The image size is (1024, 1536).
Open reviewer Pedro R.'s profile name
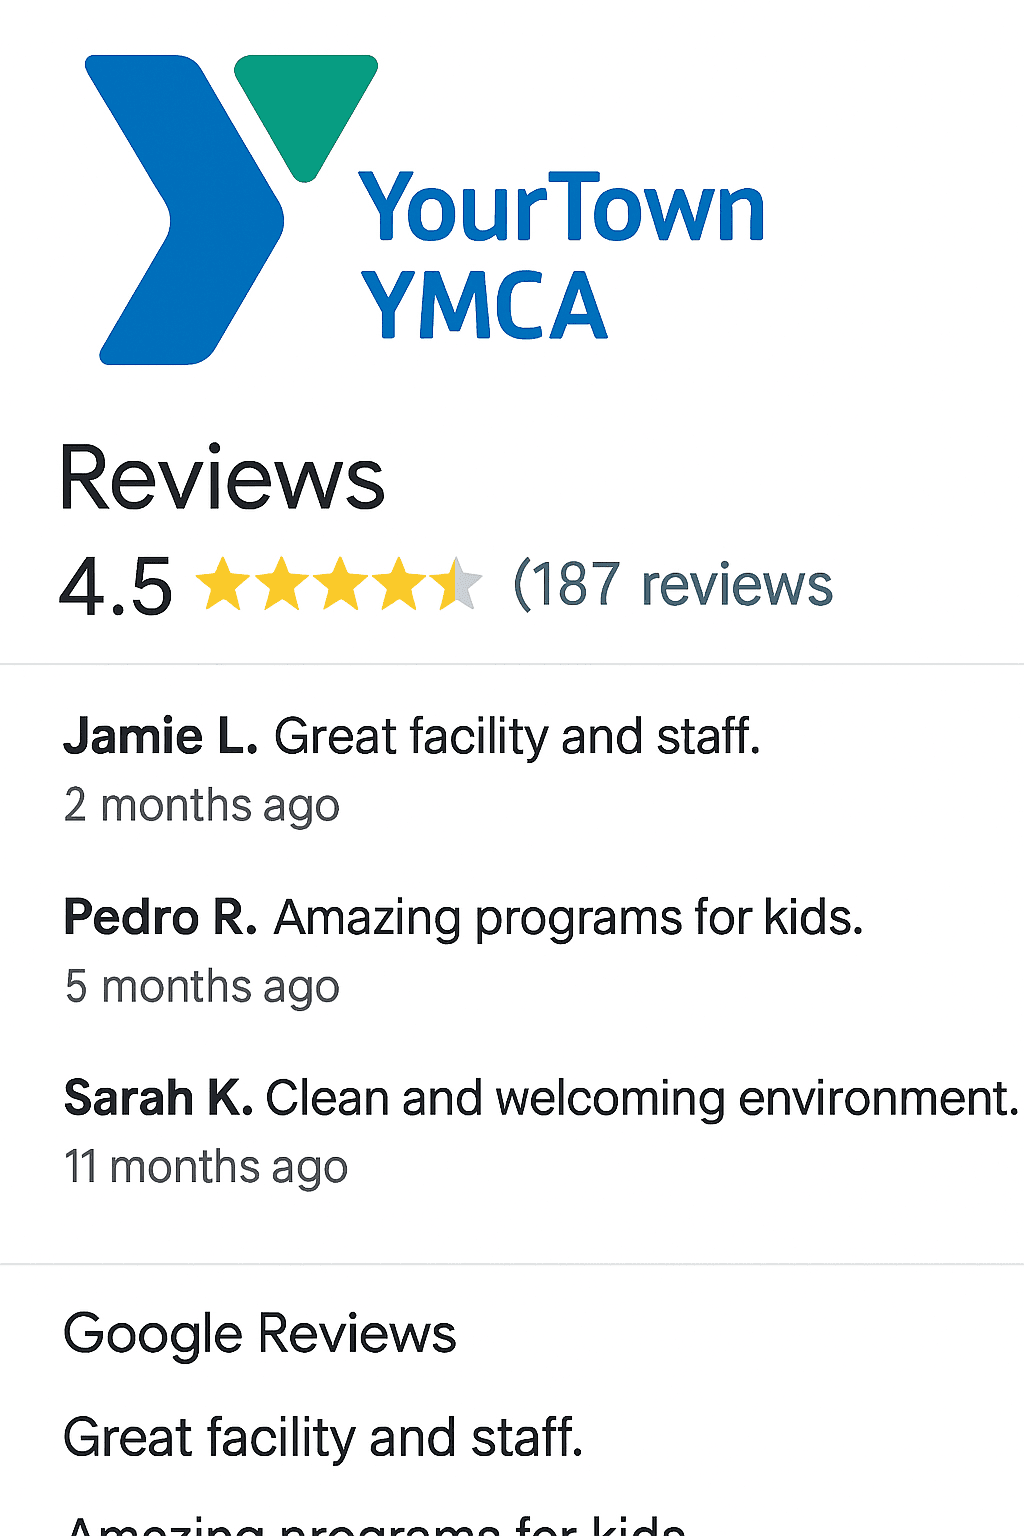(161, 917)
